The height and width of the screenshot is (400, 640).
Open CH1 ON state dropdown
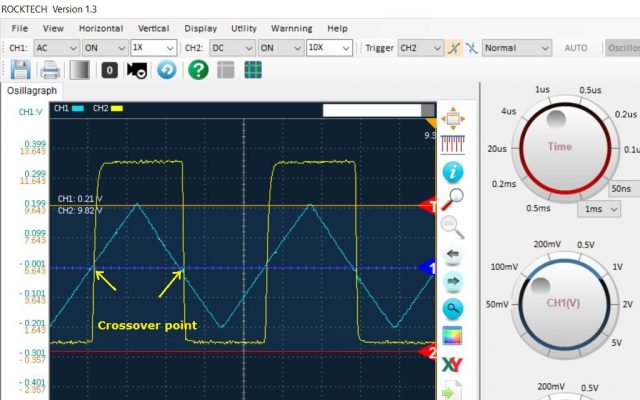(105, 48)
